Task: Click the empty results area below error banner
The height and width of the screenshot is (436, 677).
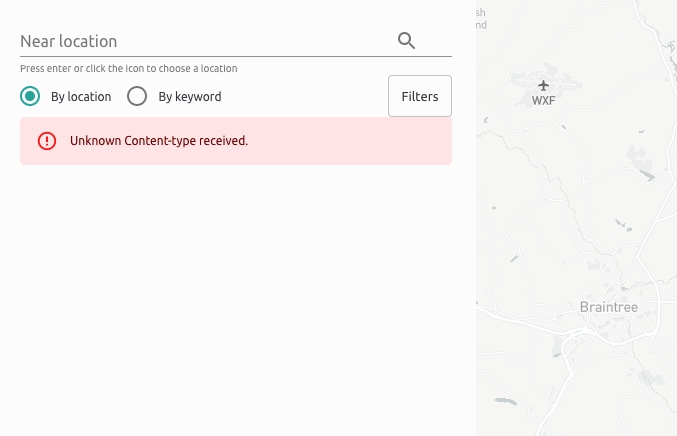Action: point(236,298)
